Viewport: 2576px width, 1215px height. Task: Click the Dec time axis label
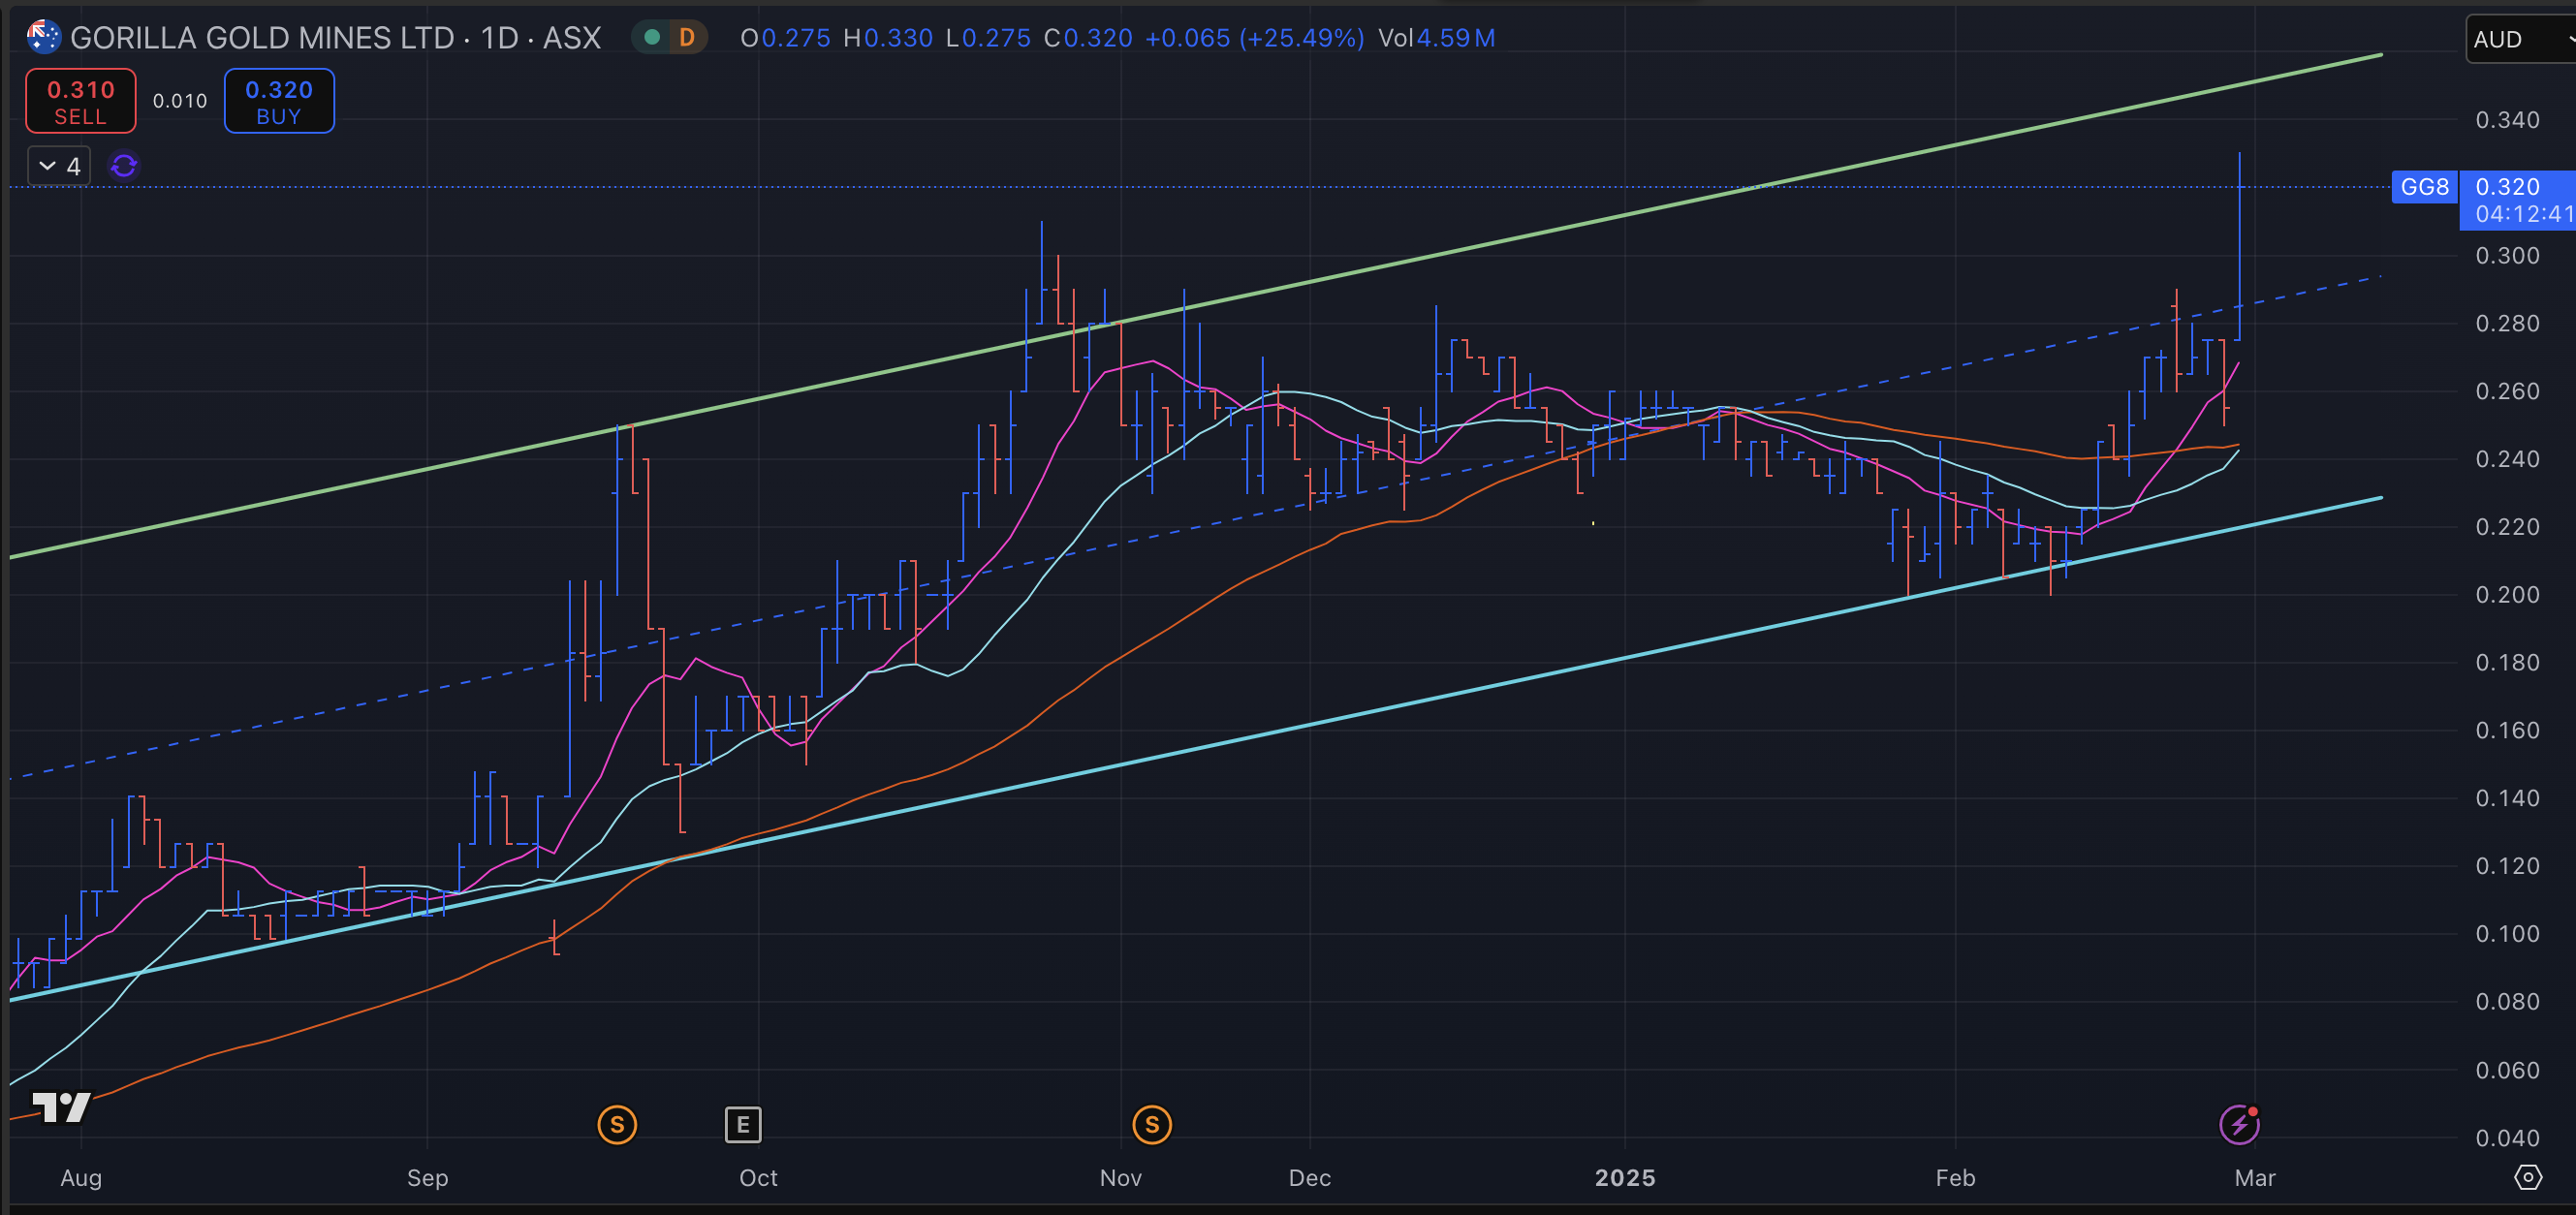(x=1309, y=1178)
